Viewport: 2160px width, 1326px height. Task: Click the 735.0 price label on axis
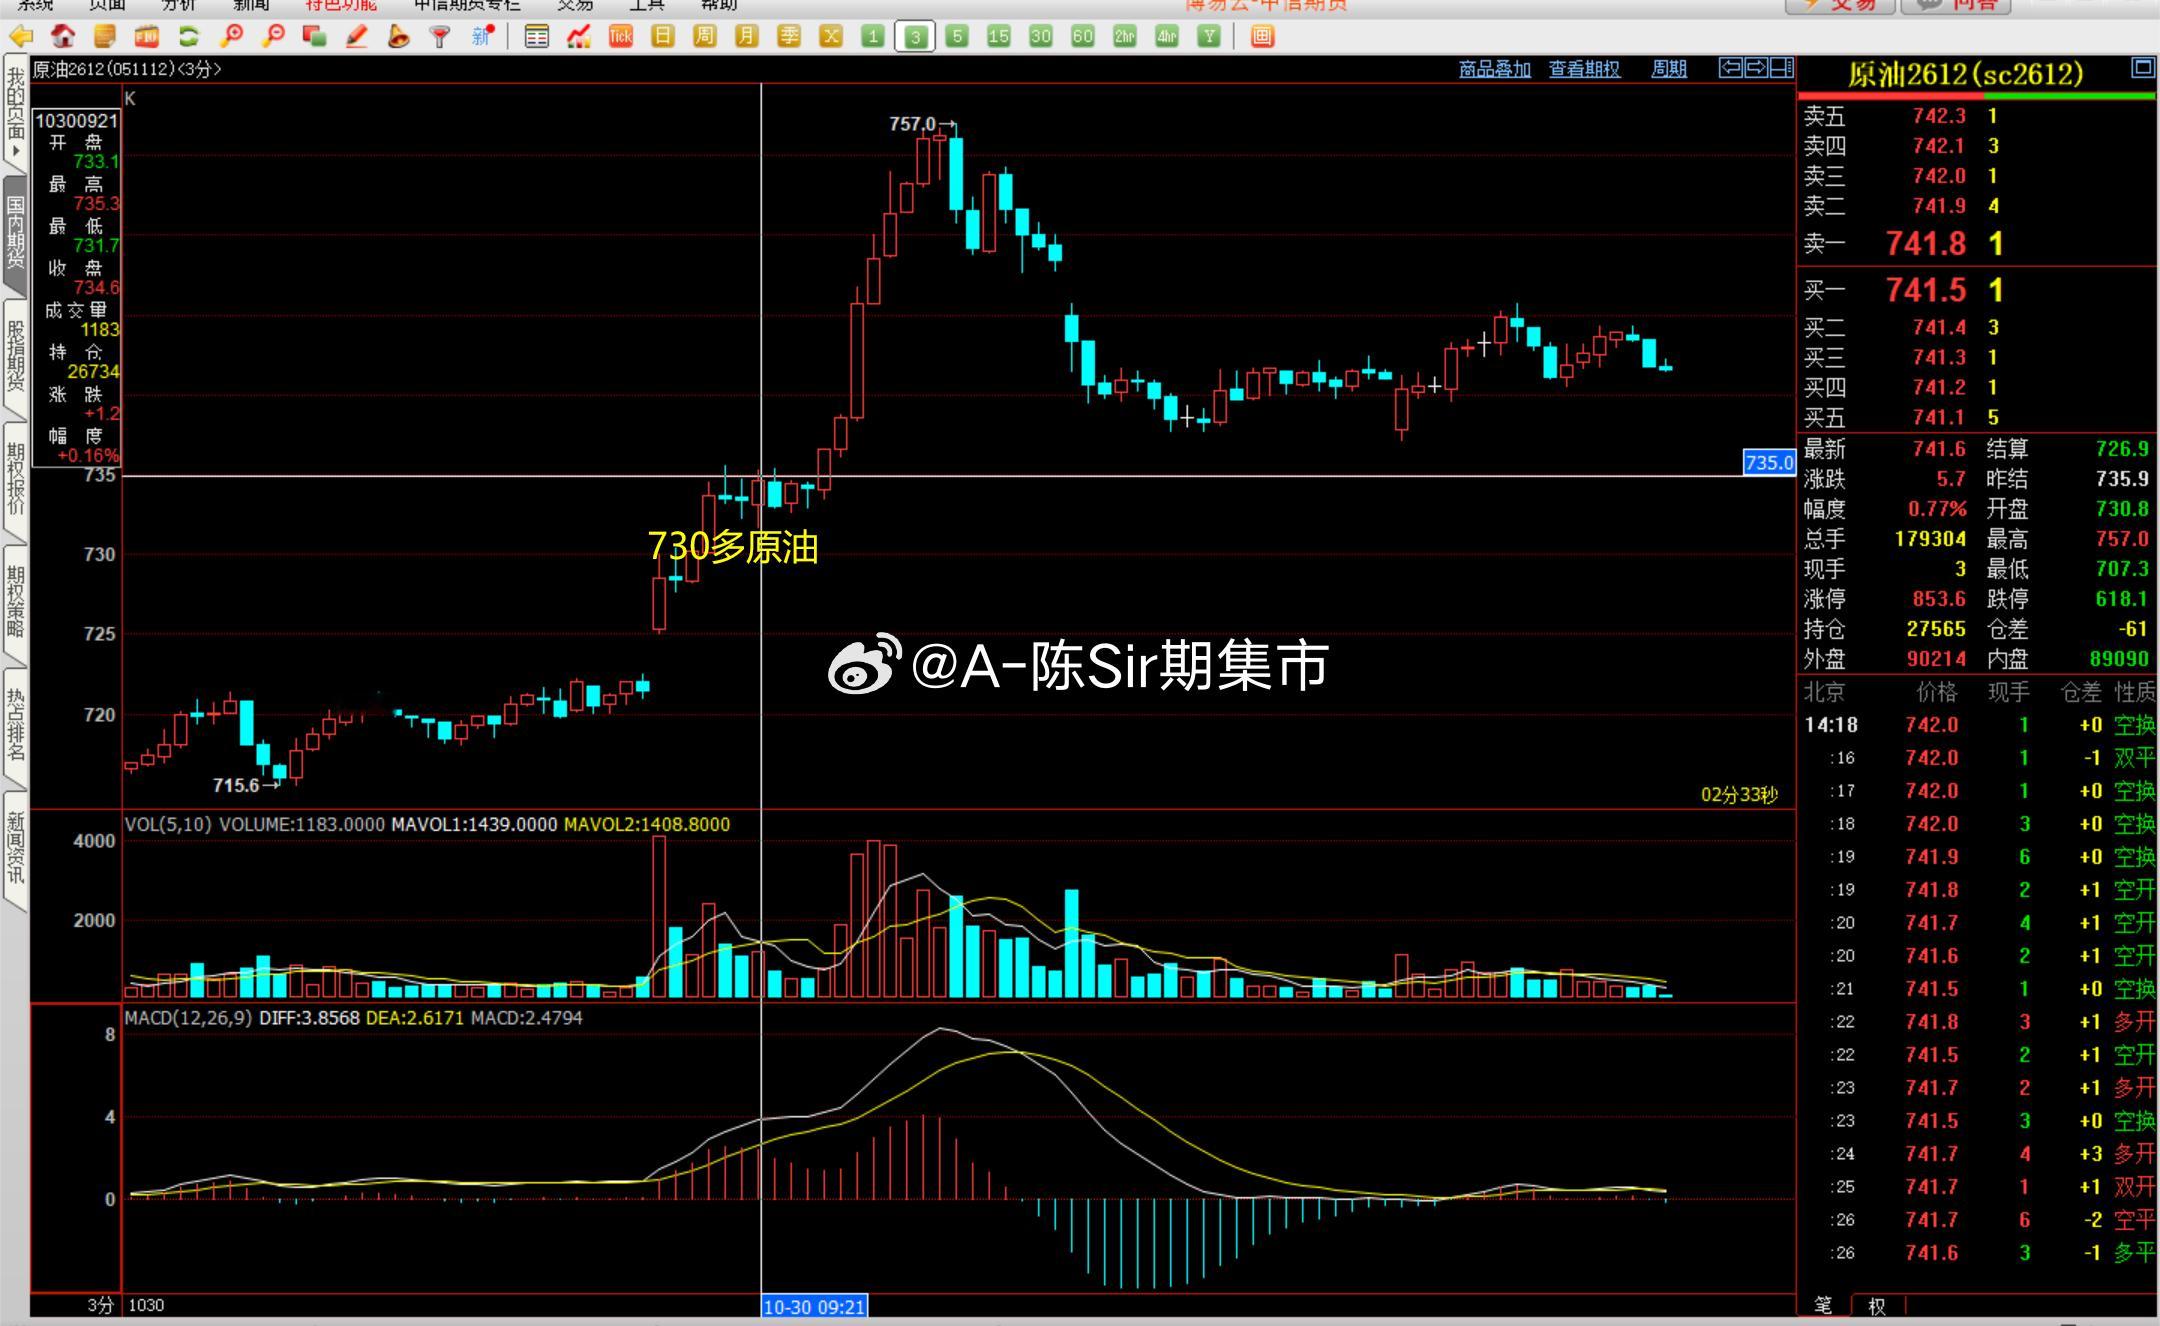[x=1769, y=463]
